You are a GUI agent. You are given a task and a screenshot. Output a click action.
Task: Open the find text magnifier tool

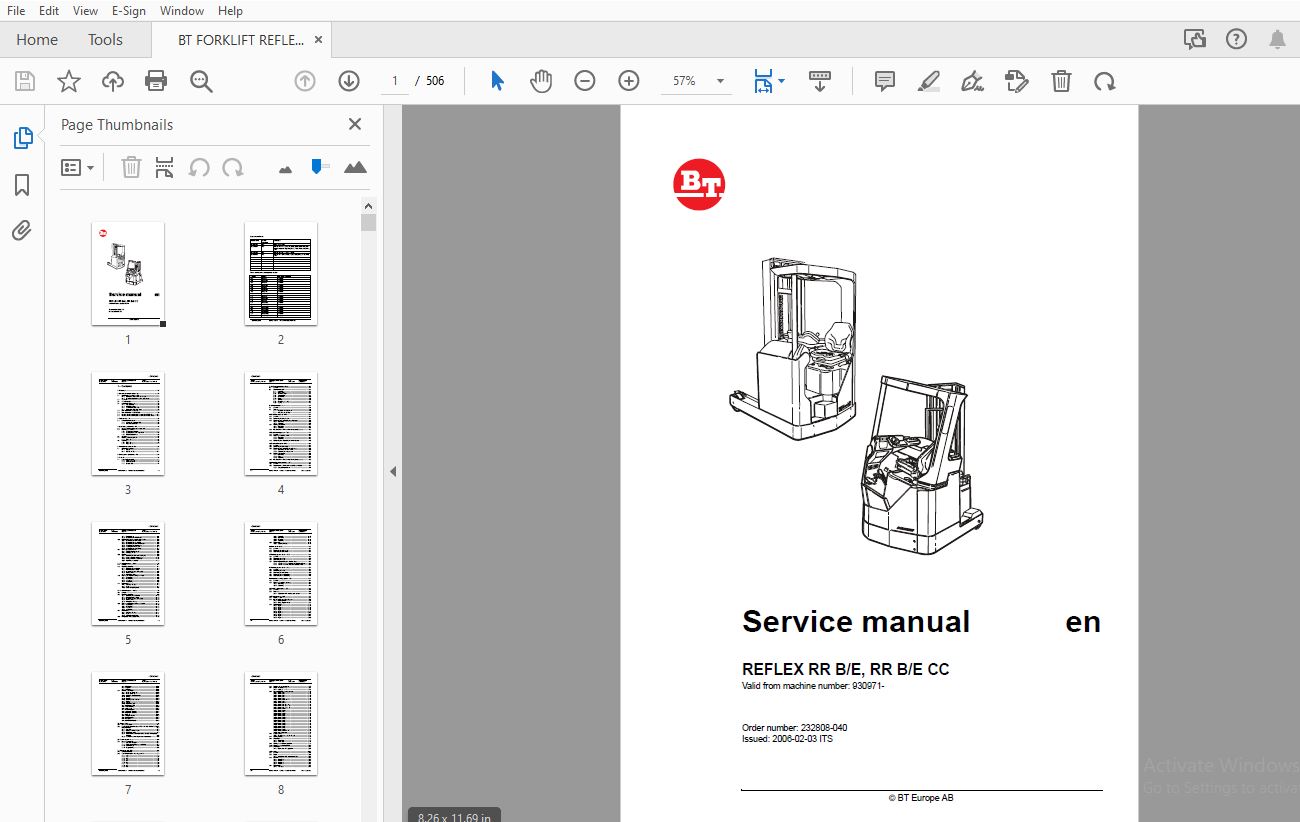tap(201, 81)
